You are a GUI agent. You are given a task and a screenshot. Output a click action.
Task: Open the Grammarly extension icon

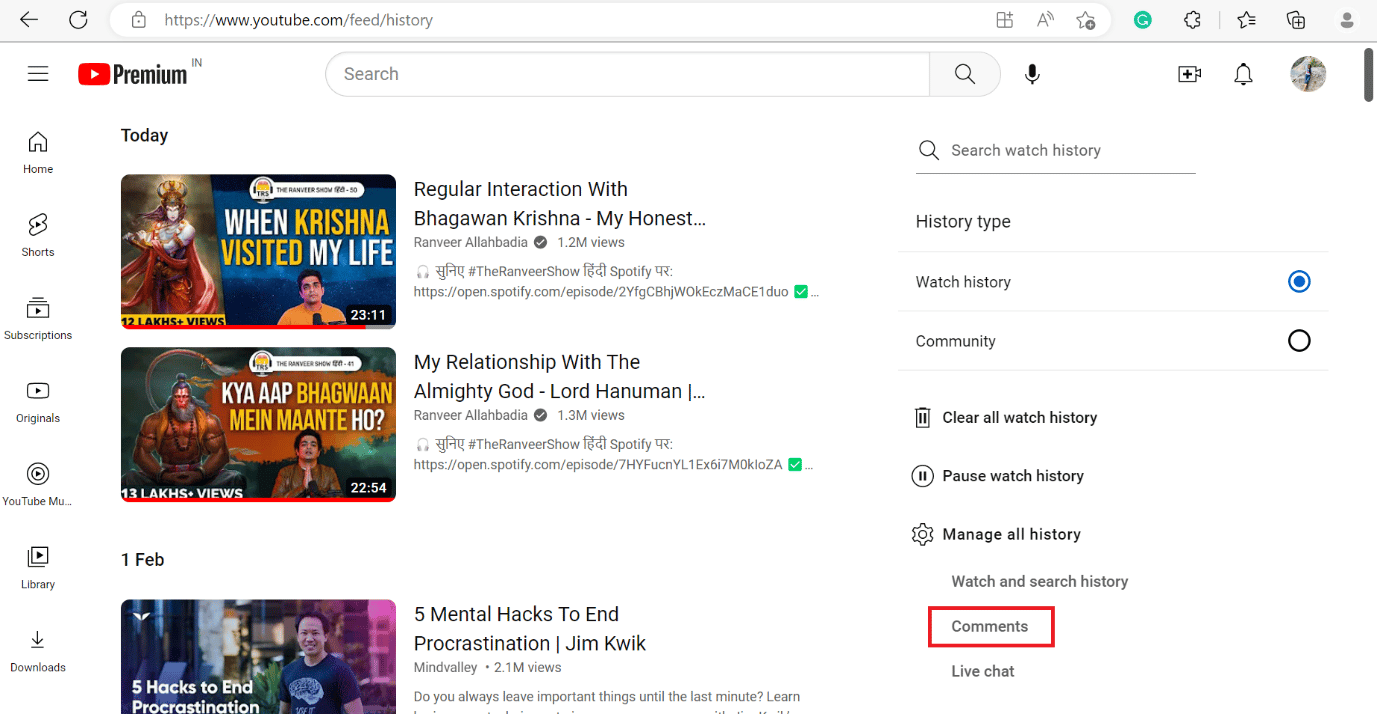[1142, 19]
